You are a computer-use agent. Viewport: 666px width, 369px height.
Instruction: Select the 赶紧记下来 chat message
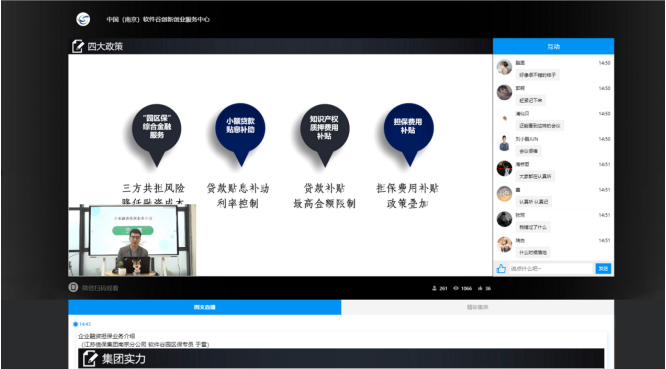click(x=531, y=101)
